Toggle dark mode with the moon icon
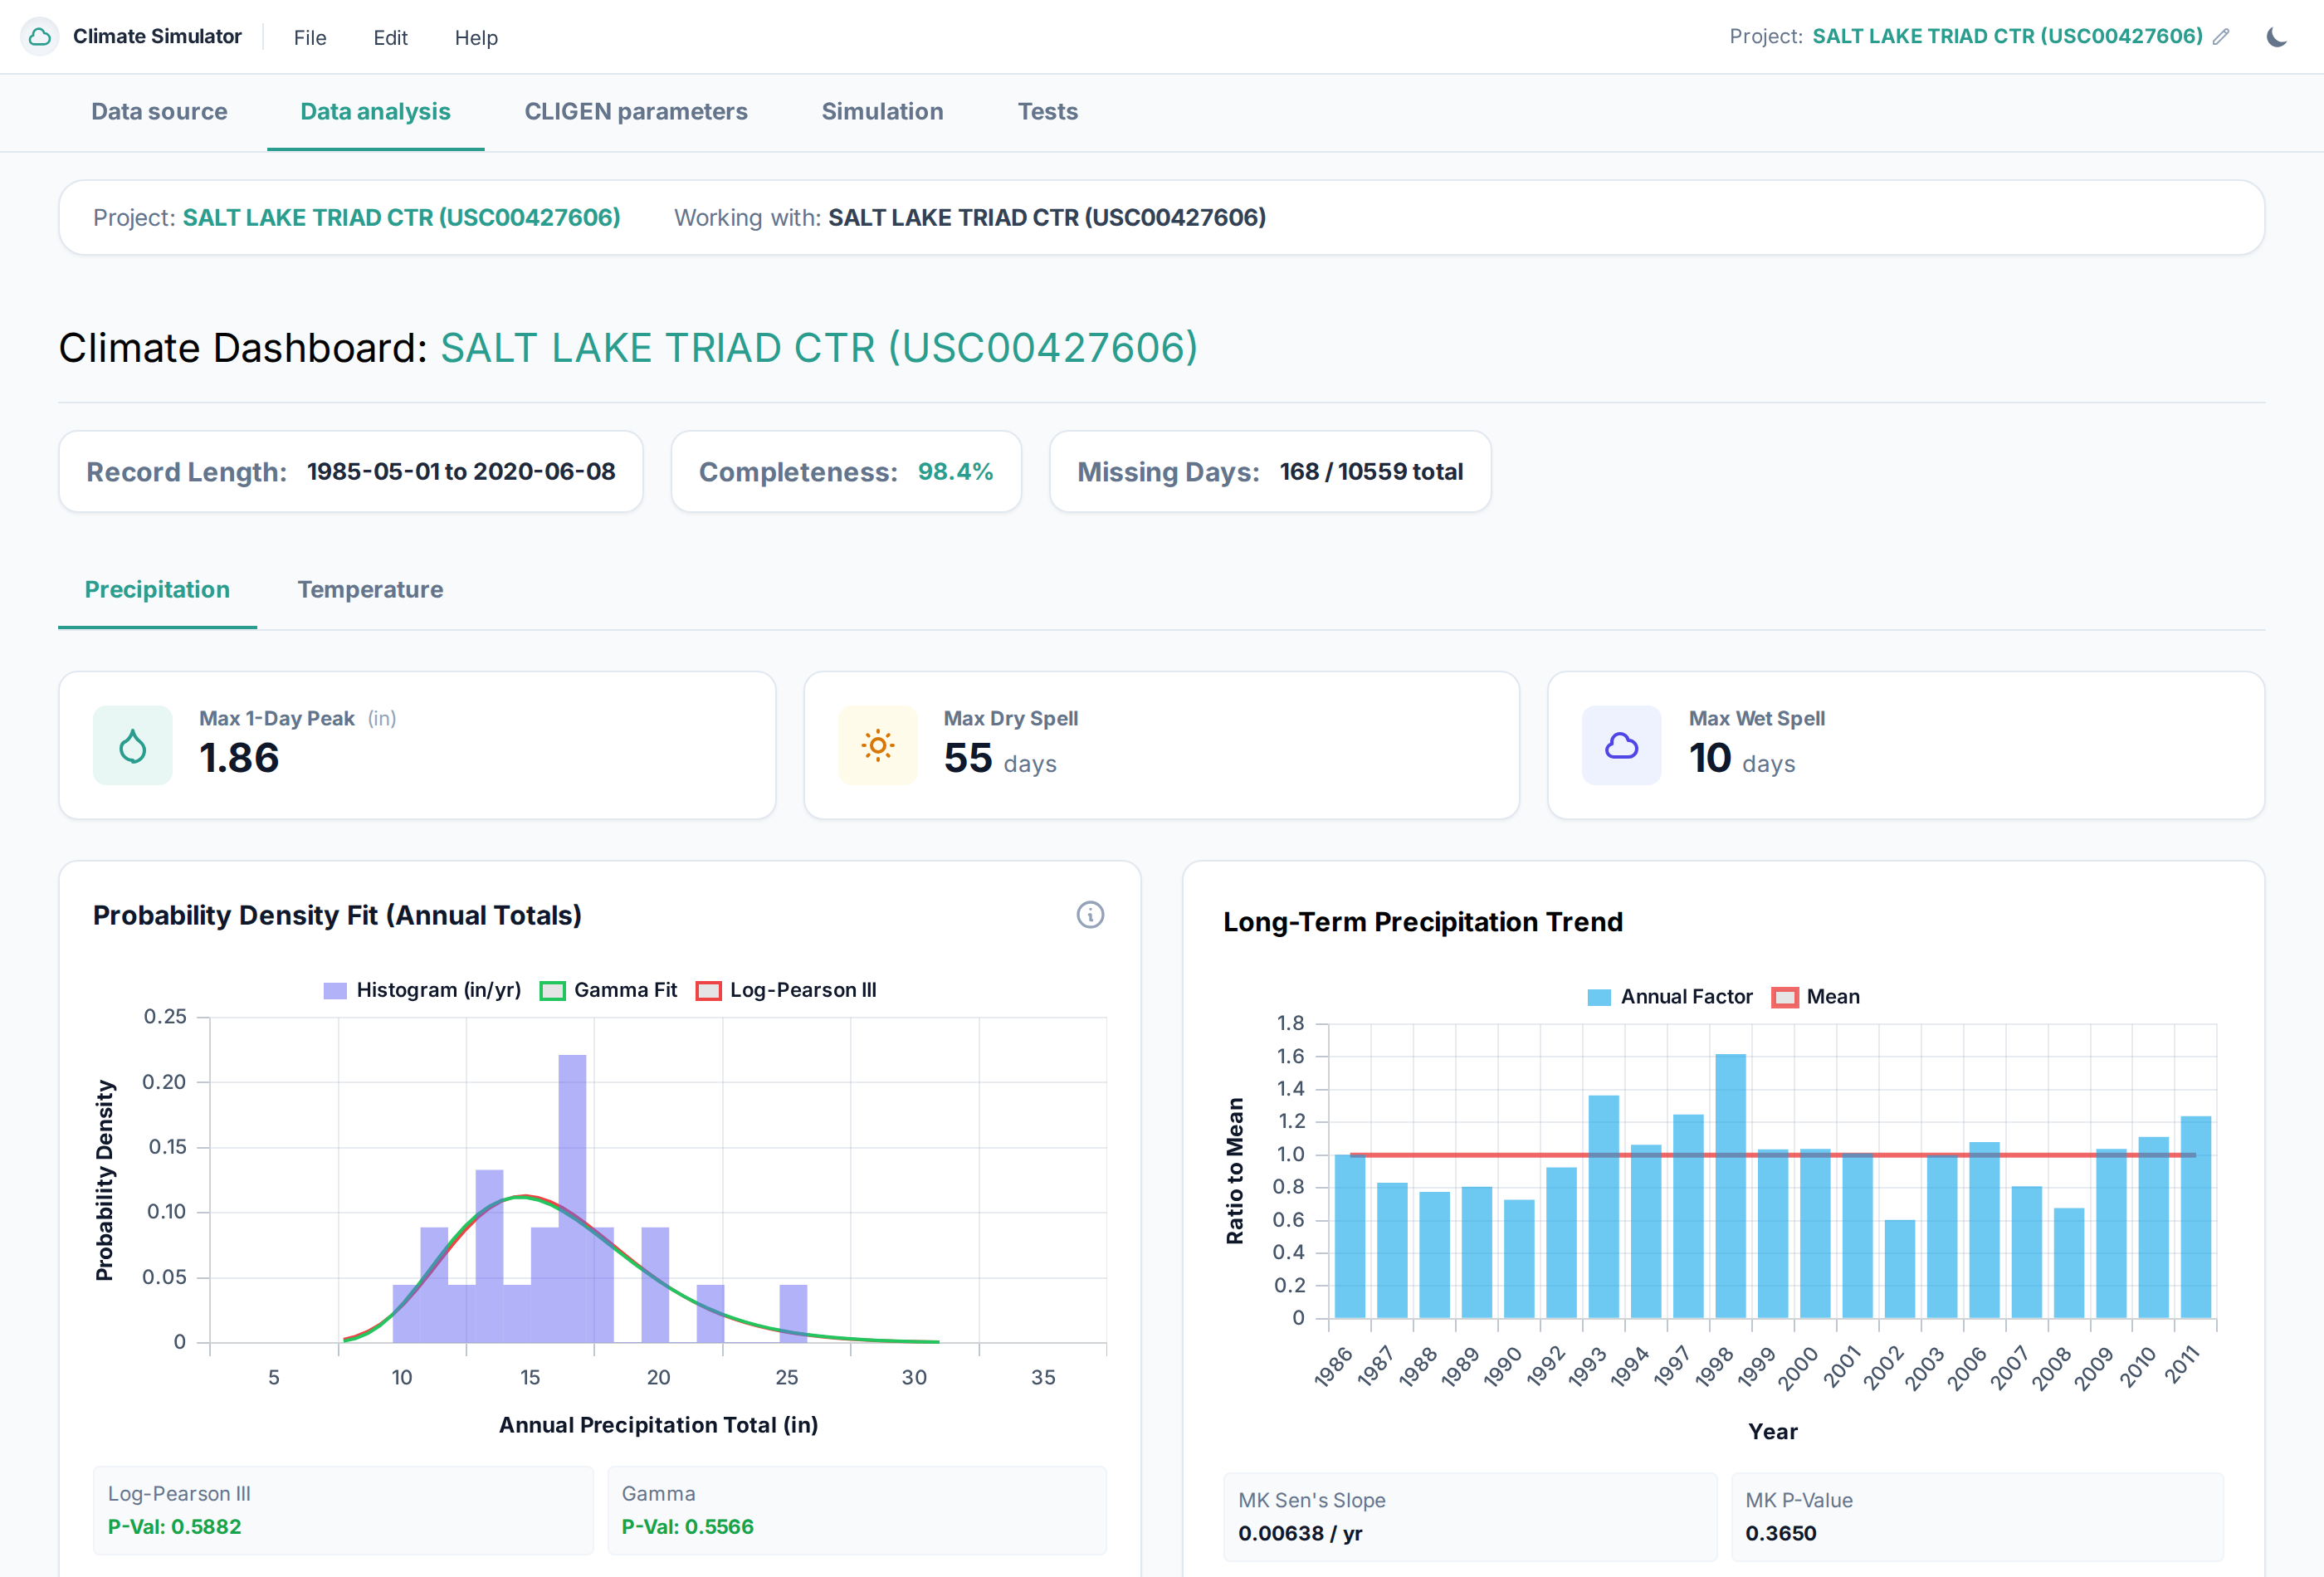Screen dimensions: 2324x1577 coord(2276,37)
